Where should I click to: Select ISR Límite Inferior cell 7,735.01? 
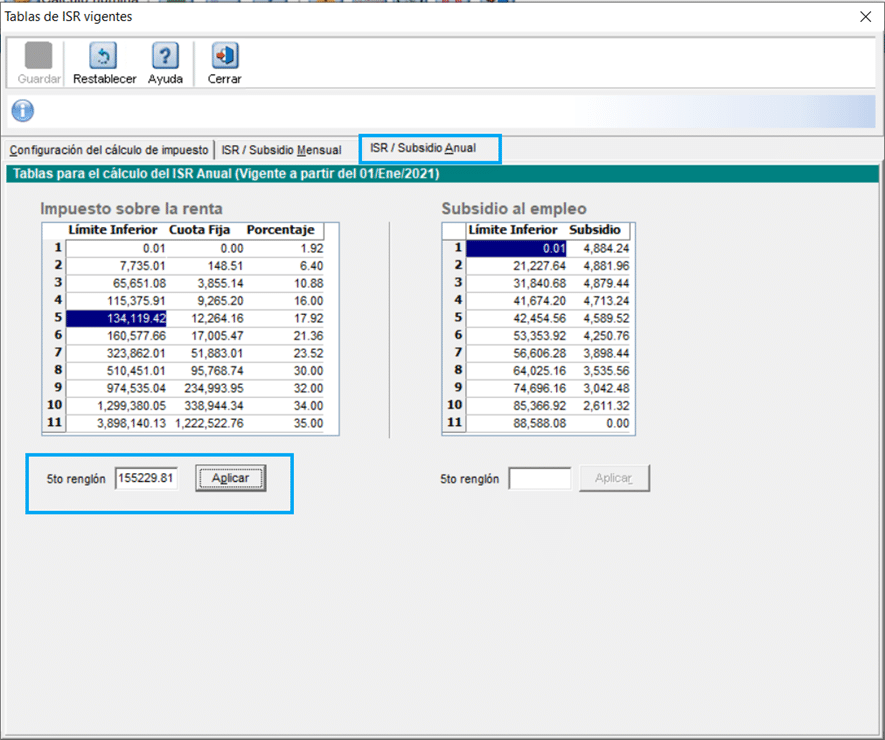[x=116, y=266]
